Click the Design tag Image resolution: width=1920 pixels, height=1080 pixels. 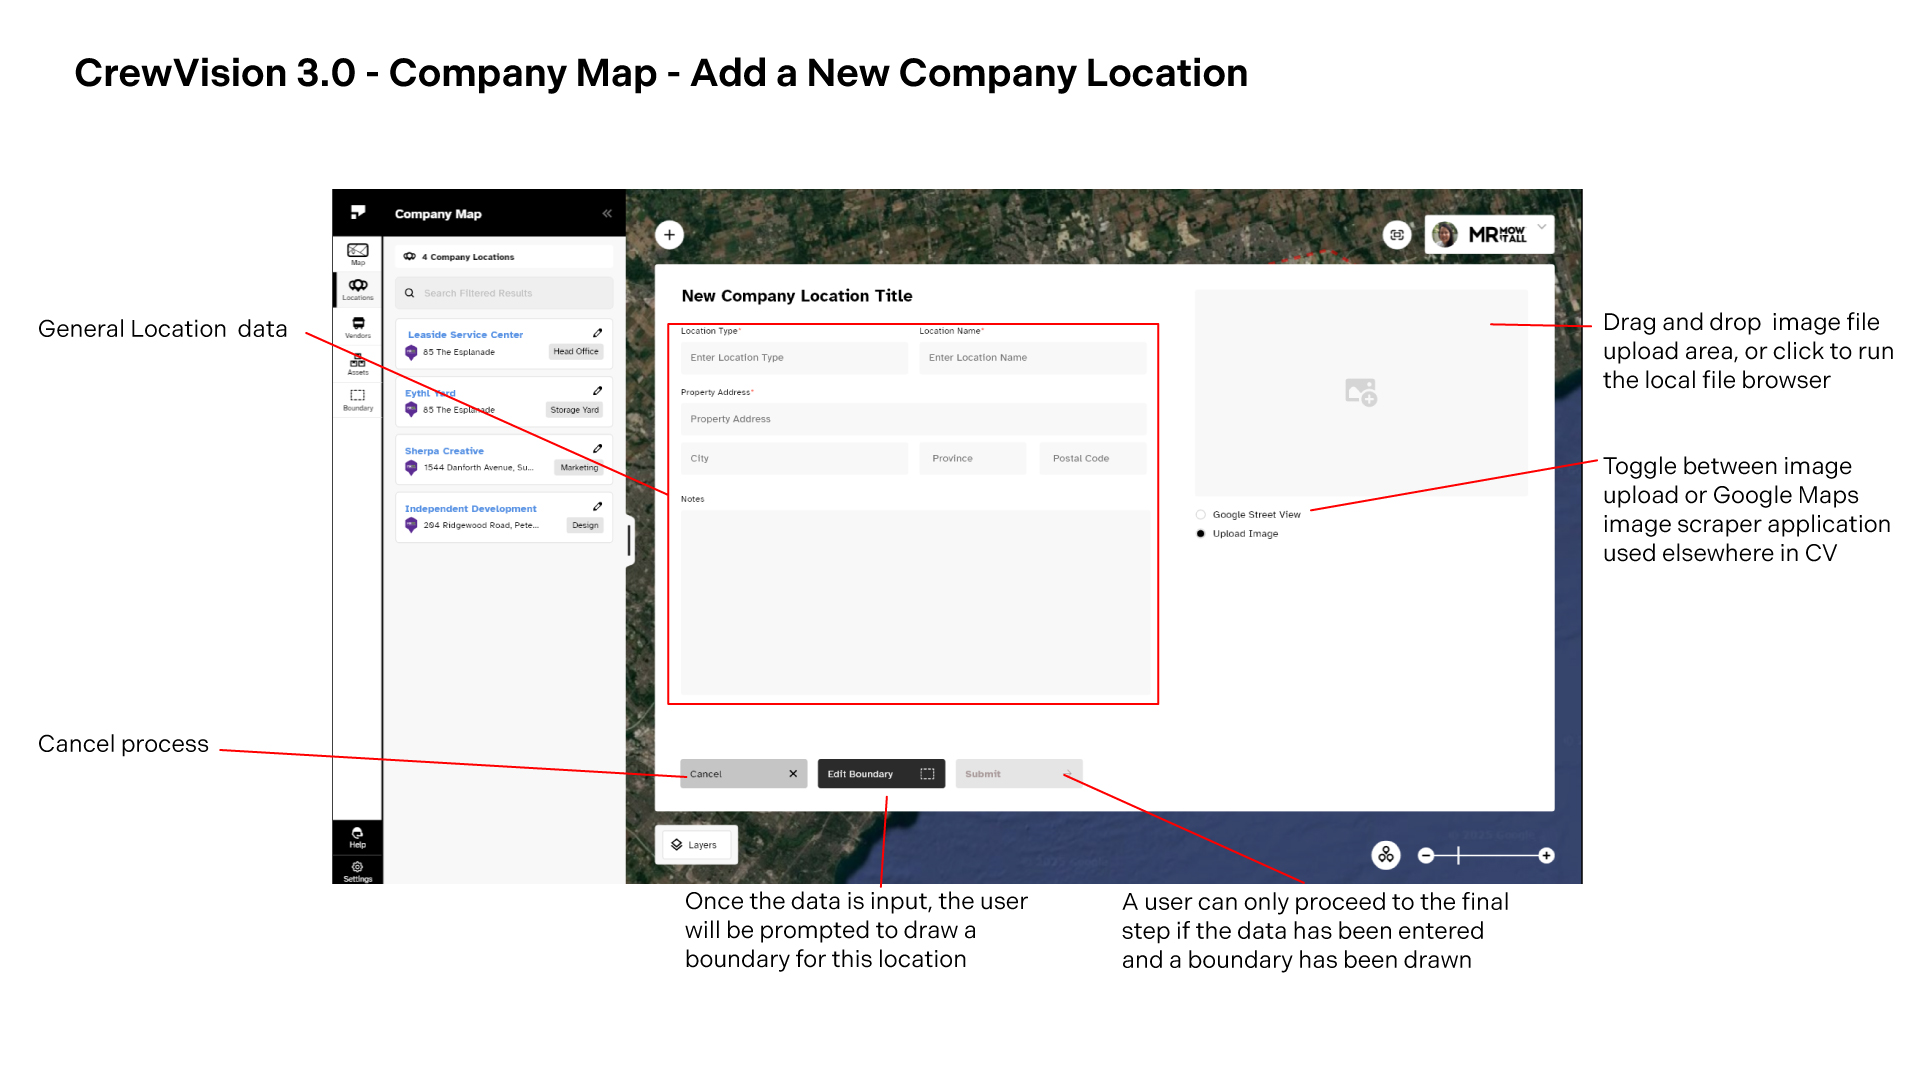pos(585,526)
